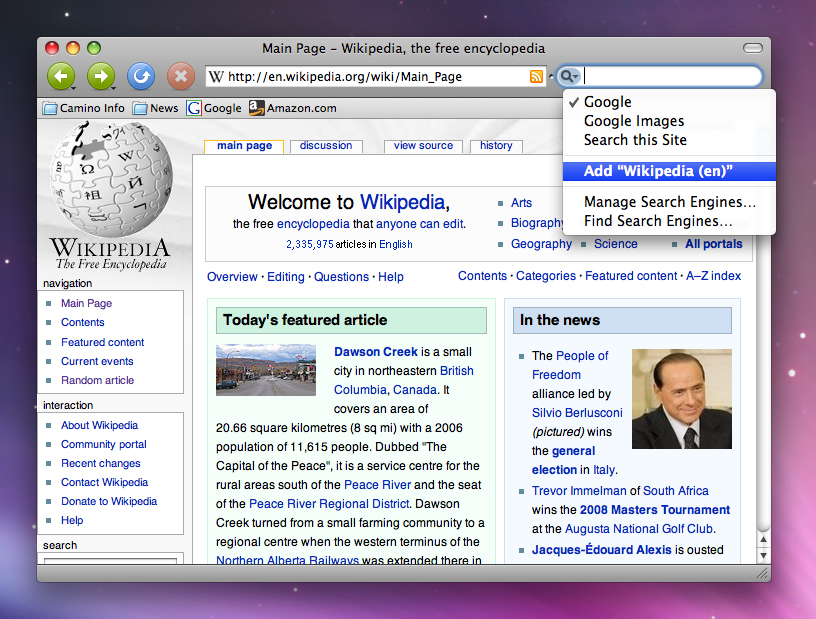Open the News bookmark folder

coord(156,108)
